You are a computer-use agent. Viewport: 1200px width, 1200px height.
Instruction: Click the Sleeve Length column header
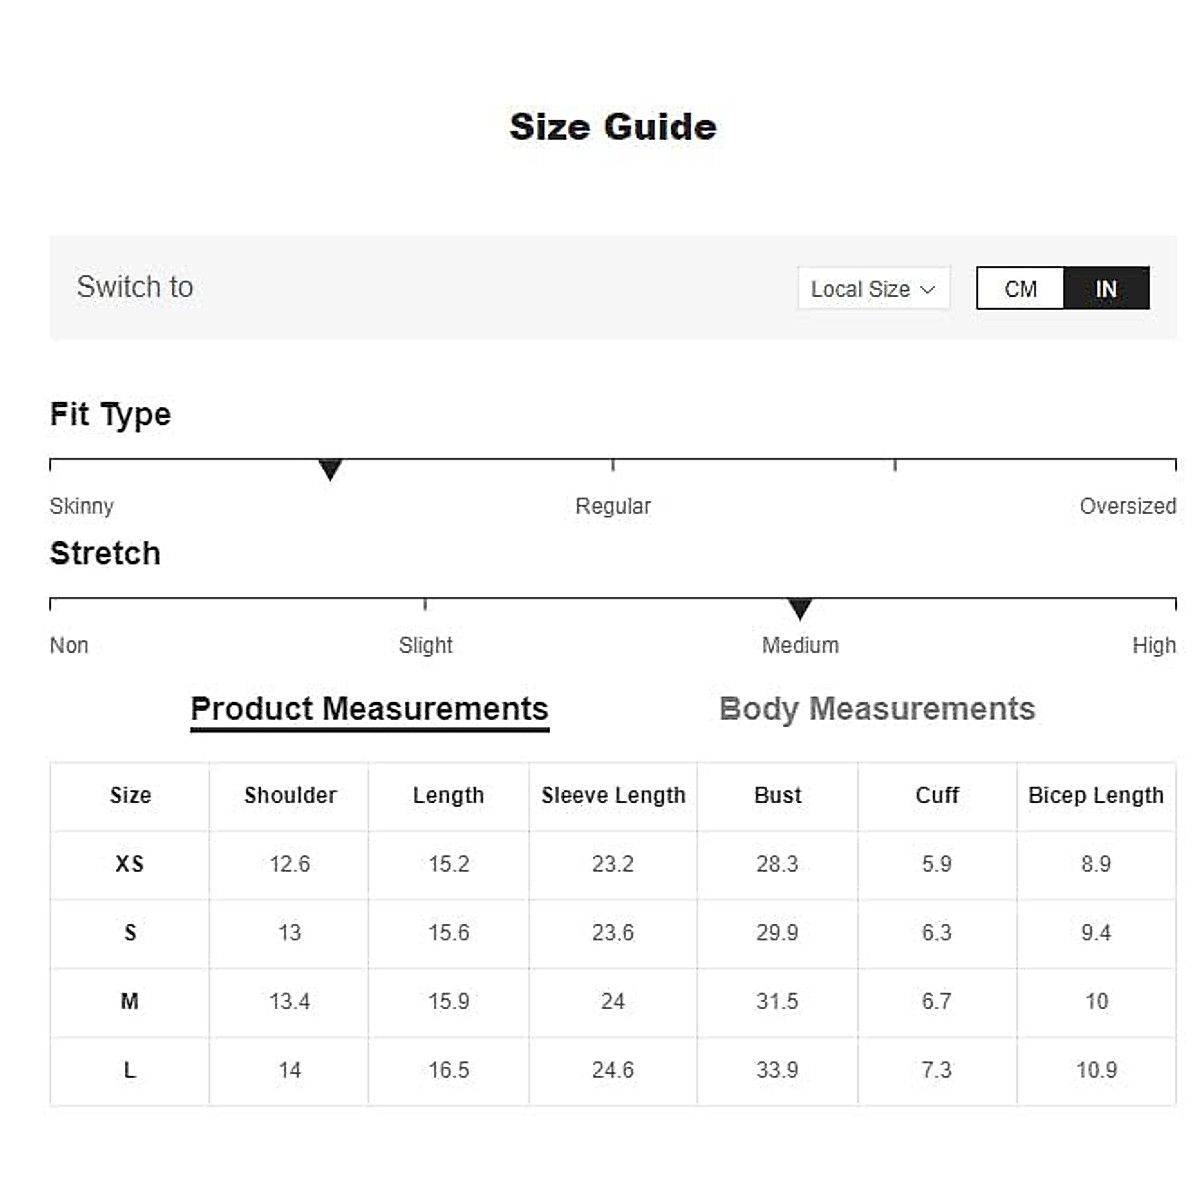[x=613, y=796]
